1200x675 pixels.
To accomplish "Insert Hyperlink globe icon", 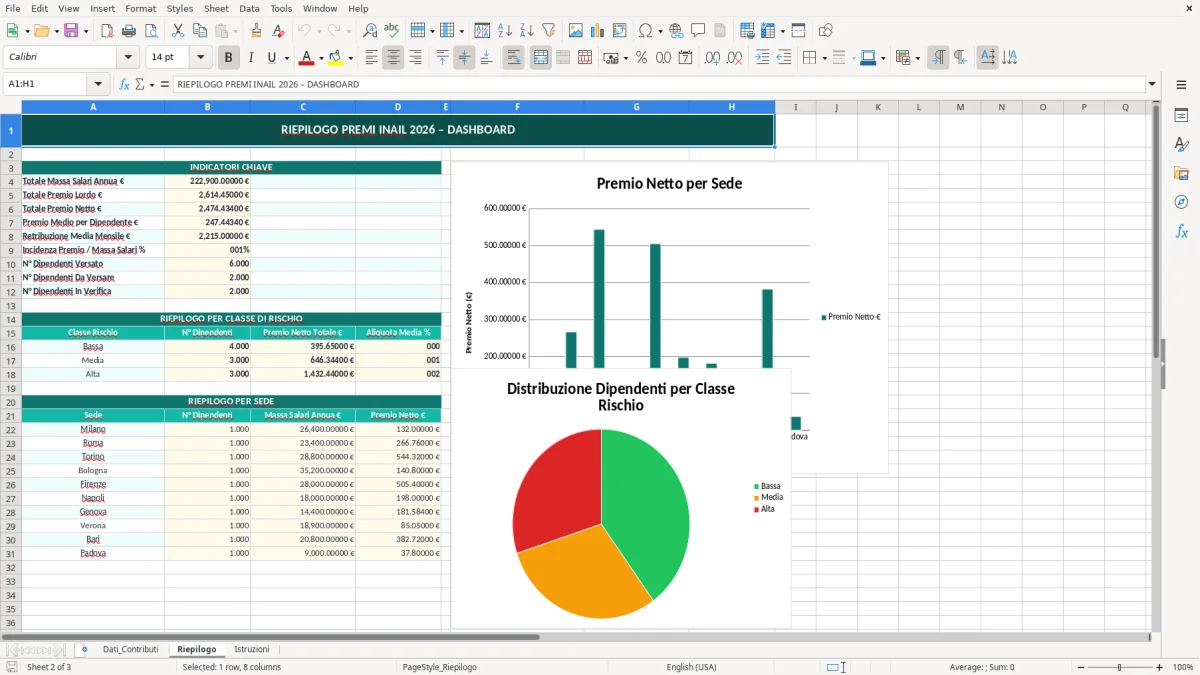I will (676, 31).
